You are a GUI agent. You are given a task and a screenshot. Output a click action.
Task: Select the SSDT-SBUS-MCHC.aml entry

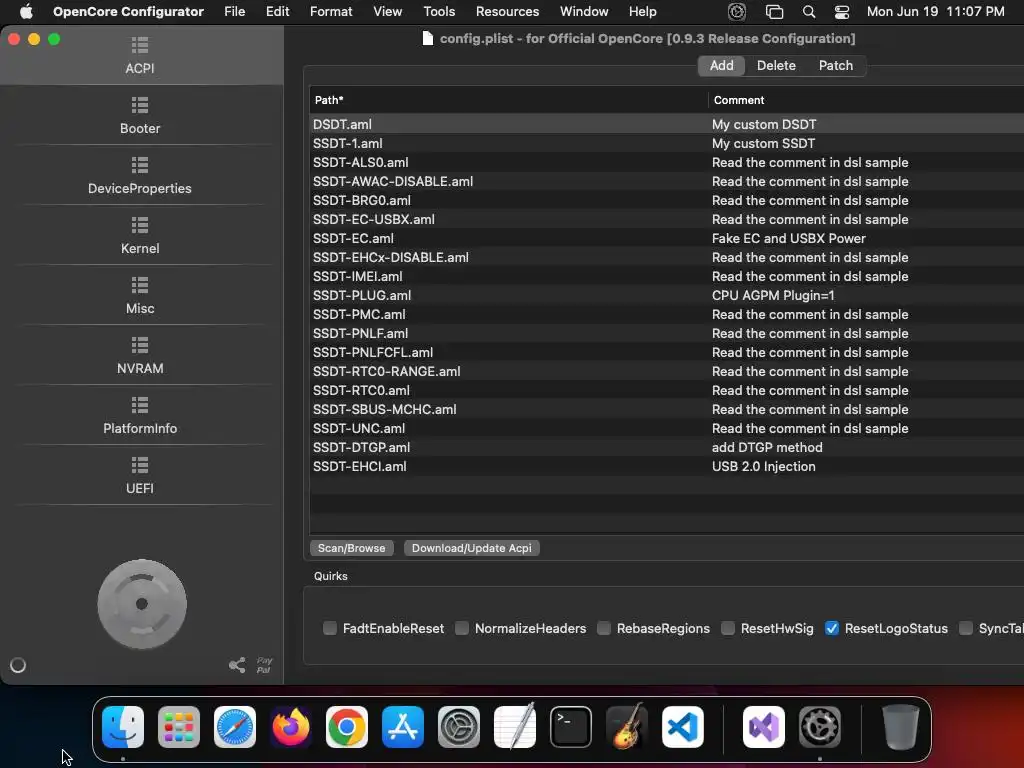coord(667,409)
